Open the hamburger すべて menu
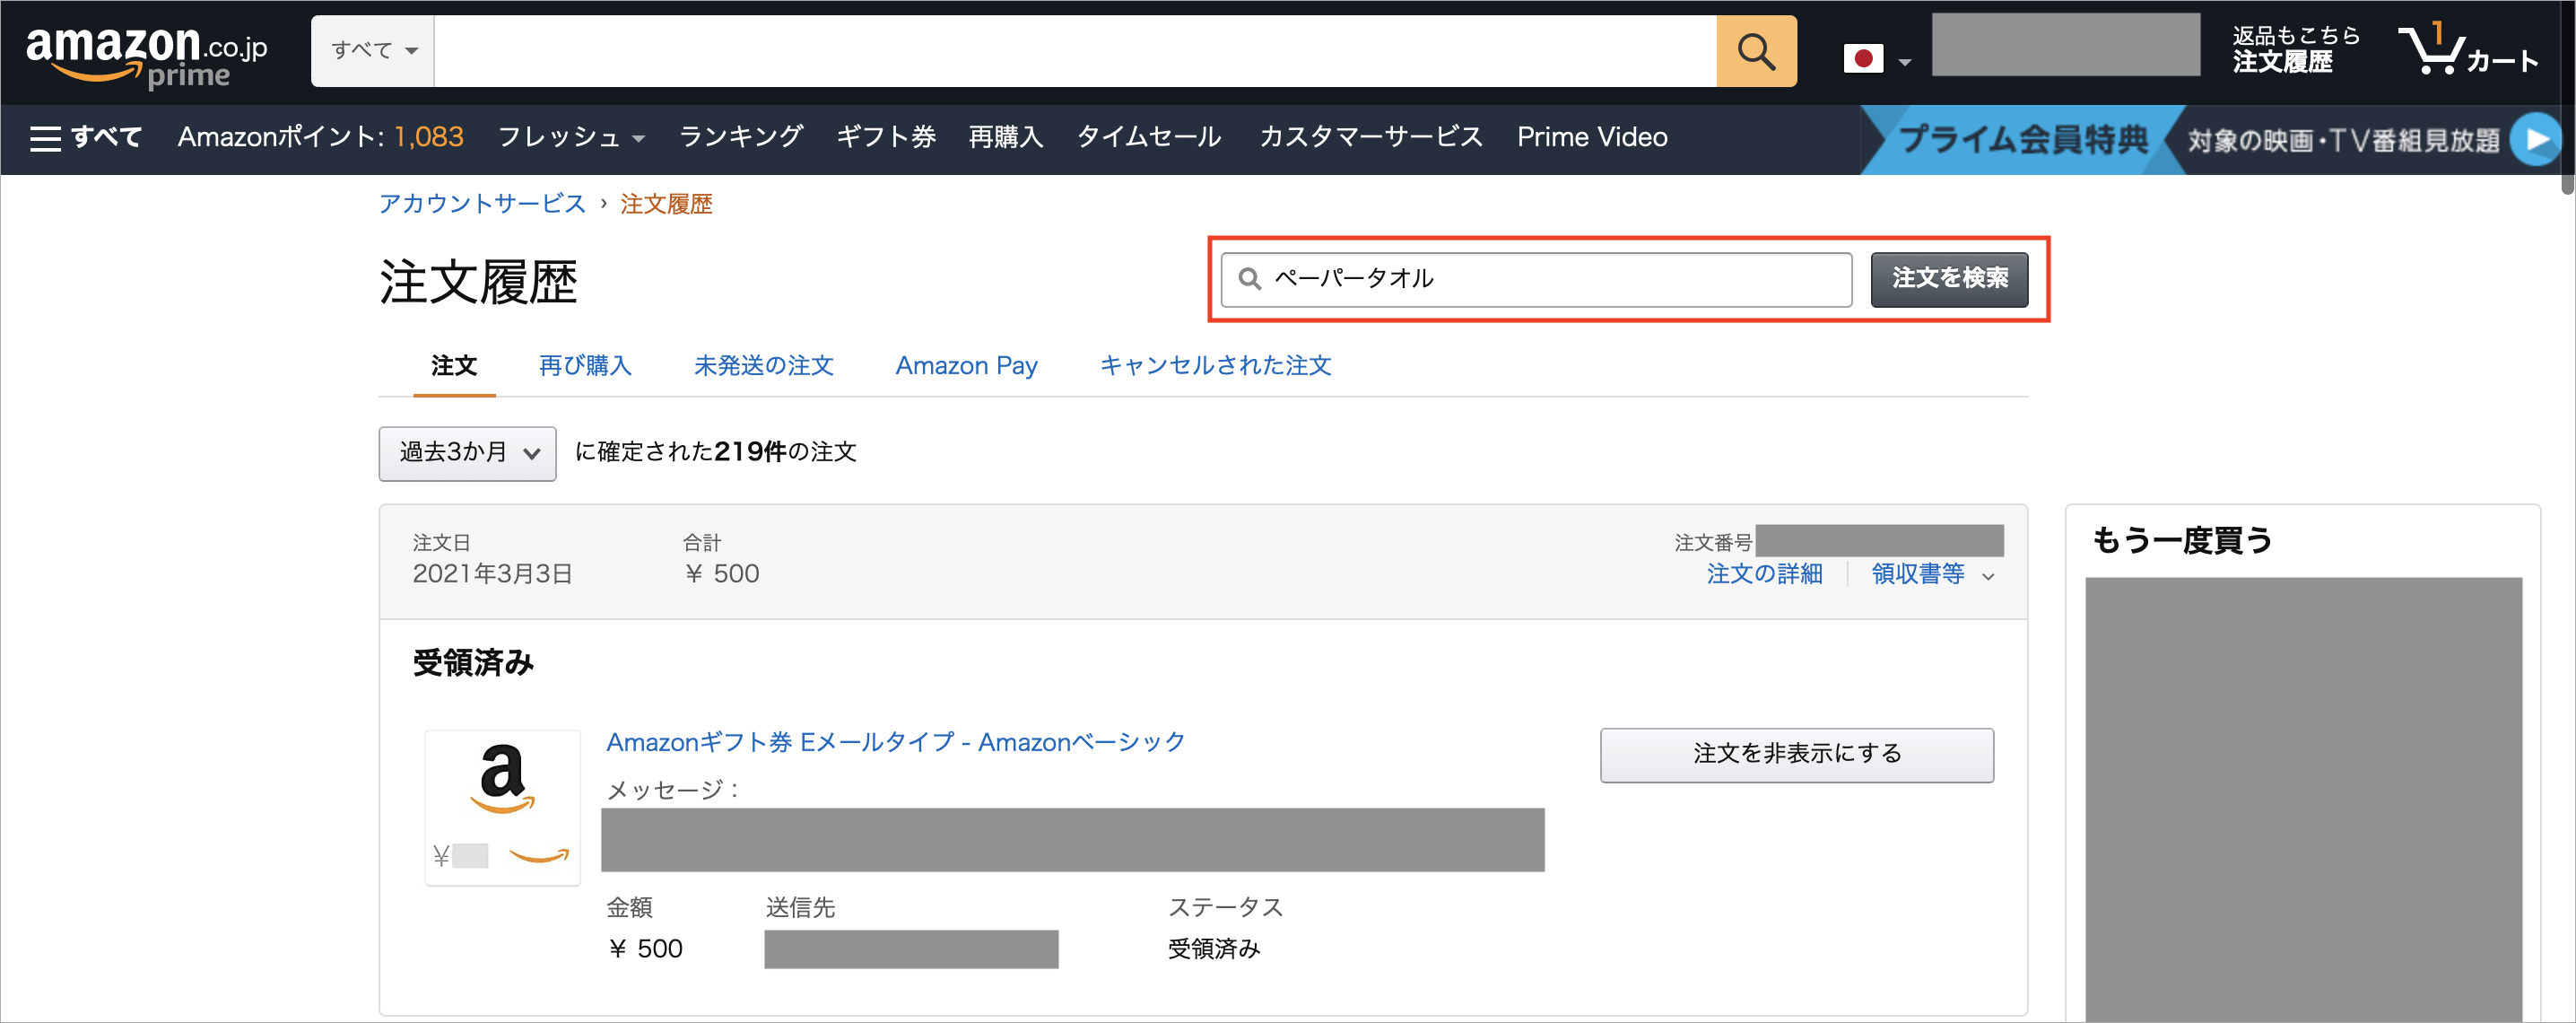 tap(86, 138)
